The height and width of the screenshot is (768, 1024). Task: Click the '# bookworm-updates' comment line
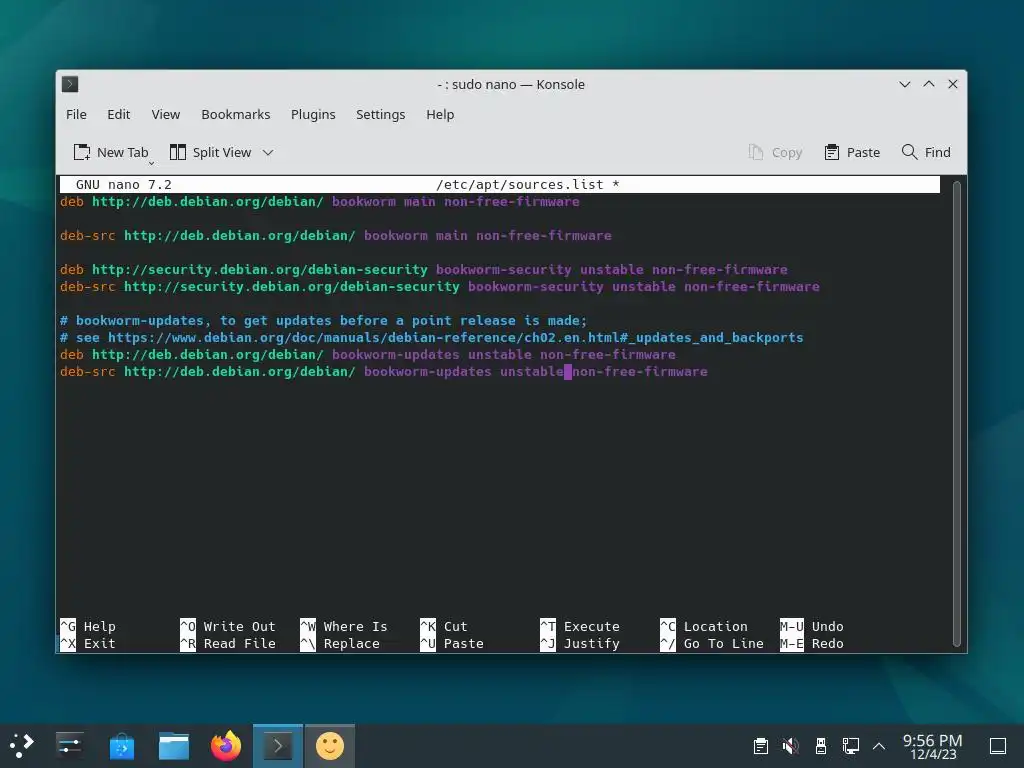(323, 321)
